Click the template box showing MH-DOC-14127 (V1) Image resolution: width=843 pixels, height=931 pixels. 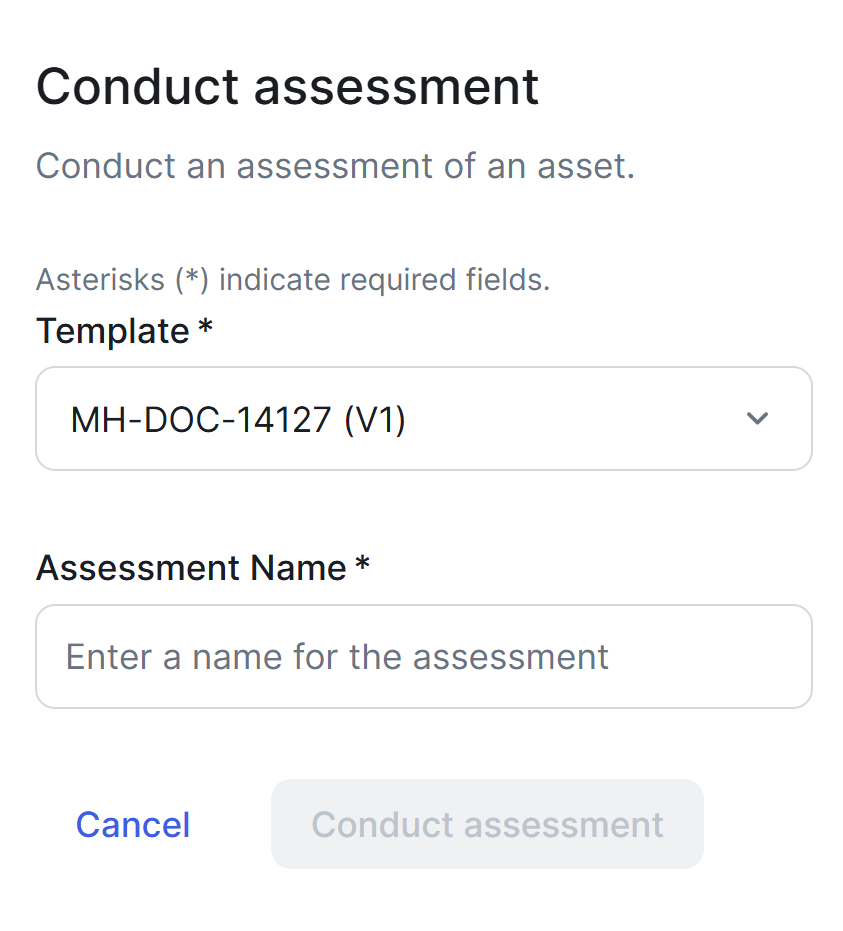click(424, 419)
